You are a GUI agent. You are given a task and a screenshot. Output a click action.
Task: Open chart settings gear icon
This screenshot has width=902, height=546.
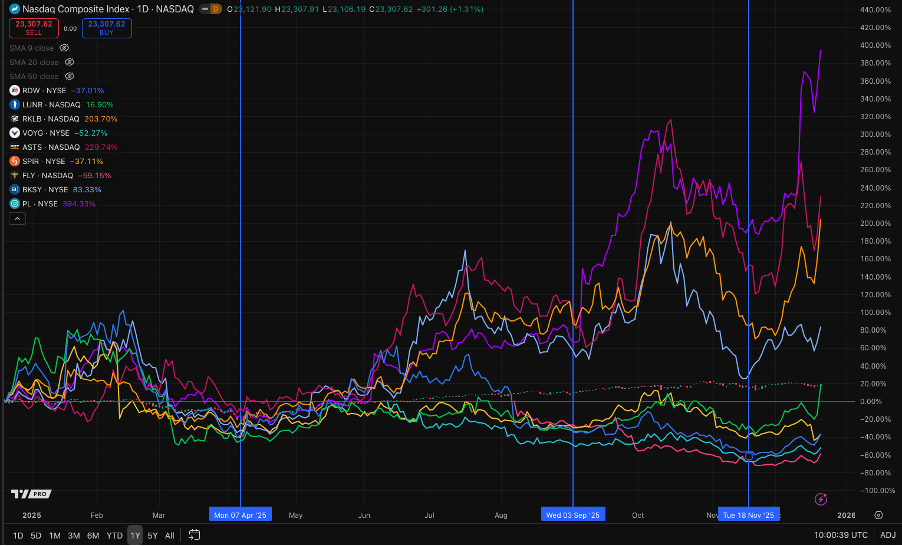[878, 515]
